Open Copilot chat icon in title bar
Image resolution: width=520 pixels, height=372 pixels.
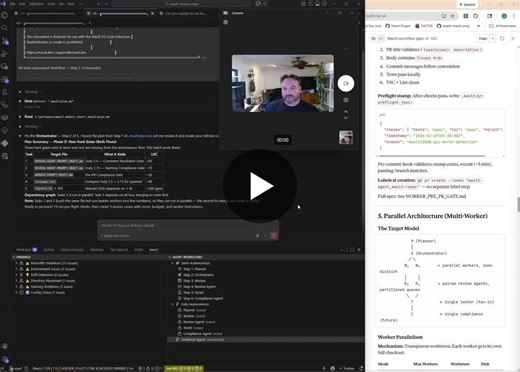click(x=258, y=4)
